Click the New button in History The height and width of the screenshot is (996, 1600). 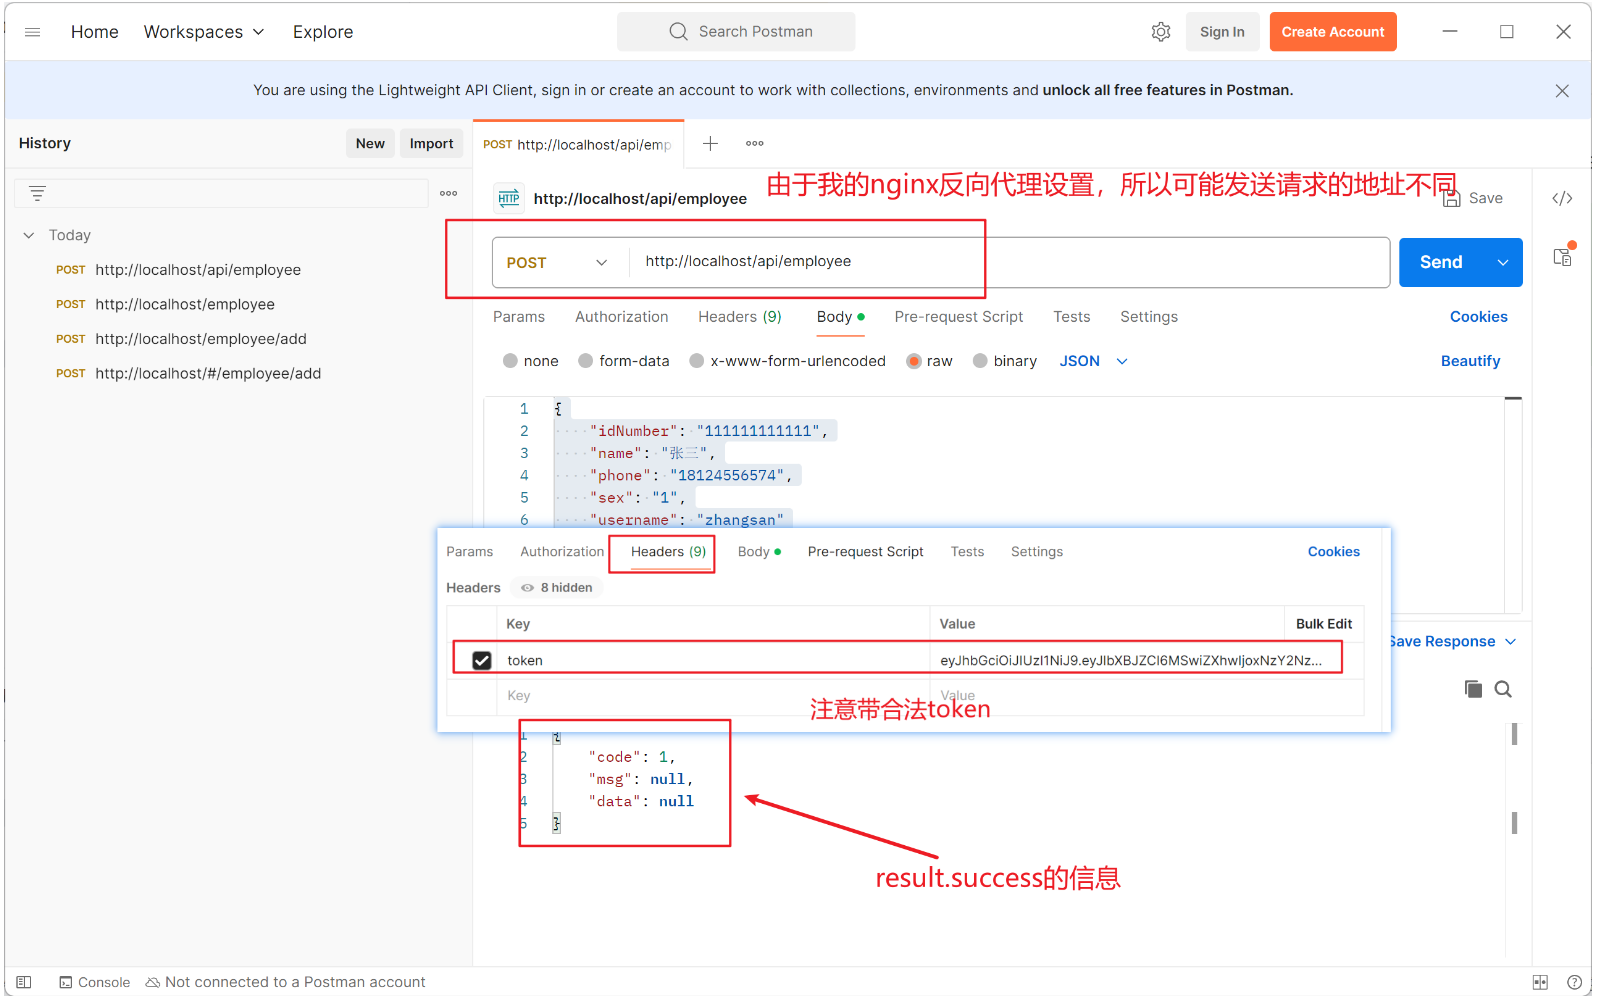coord(370,143)
